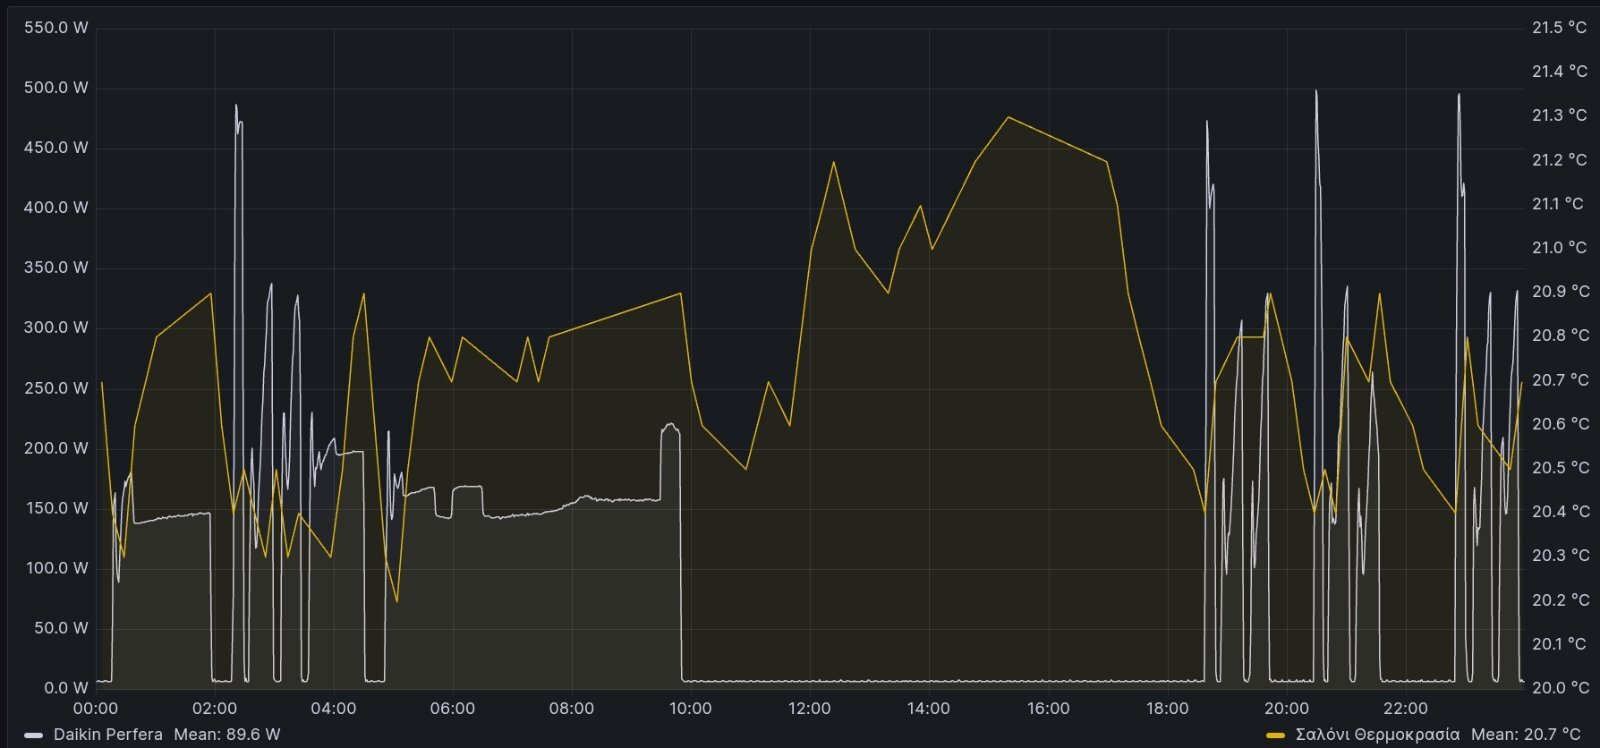Click the white power peak just after 02:00
Viewport: 1600px width, 748px height.
click(236, 105)
